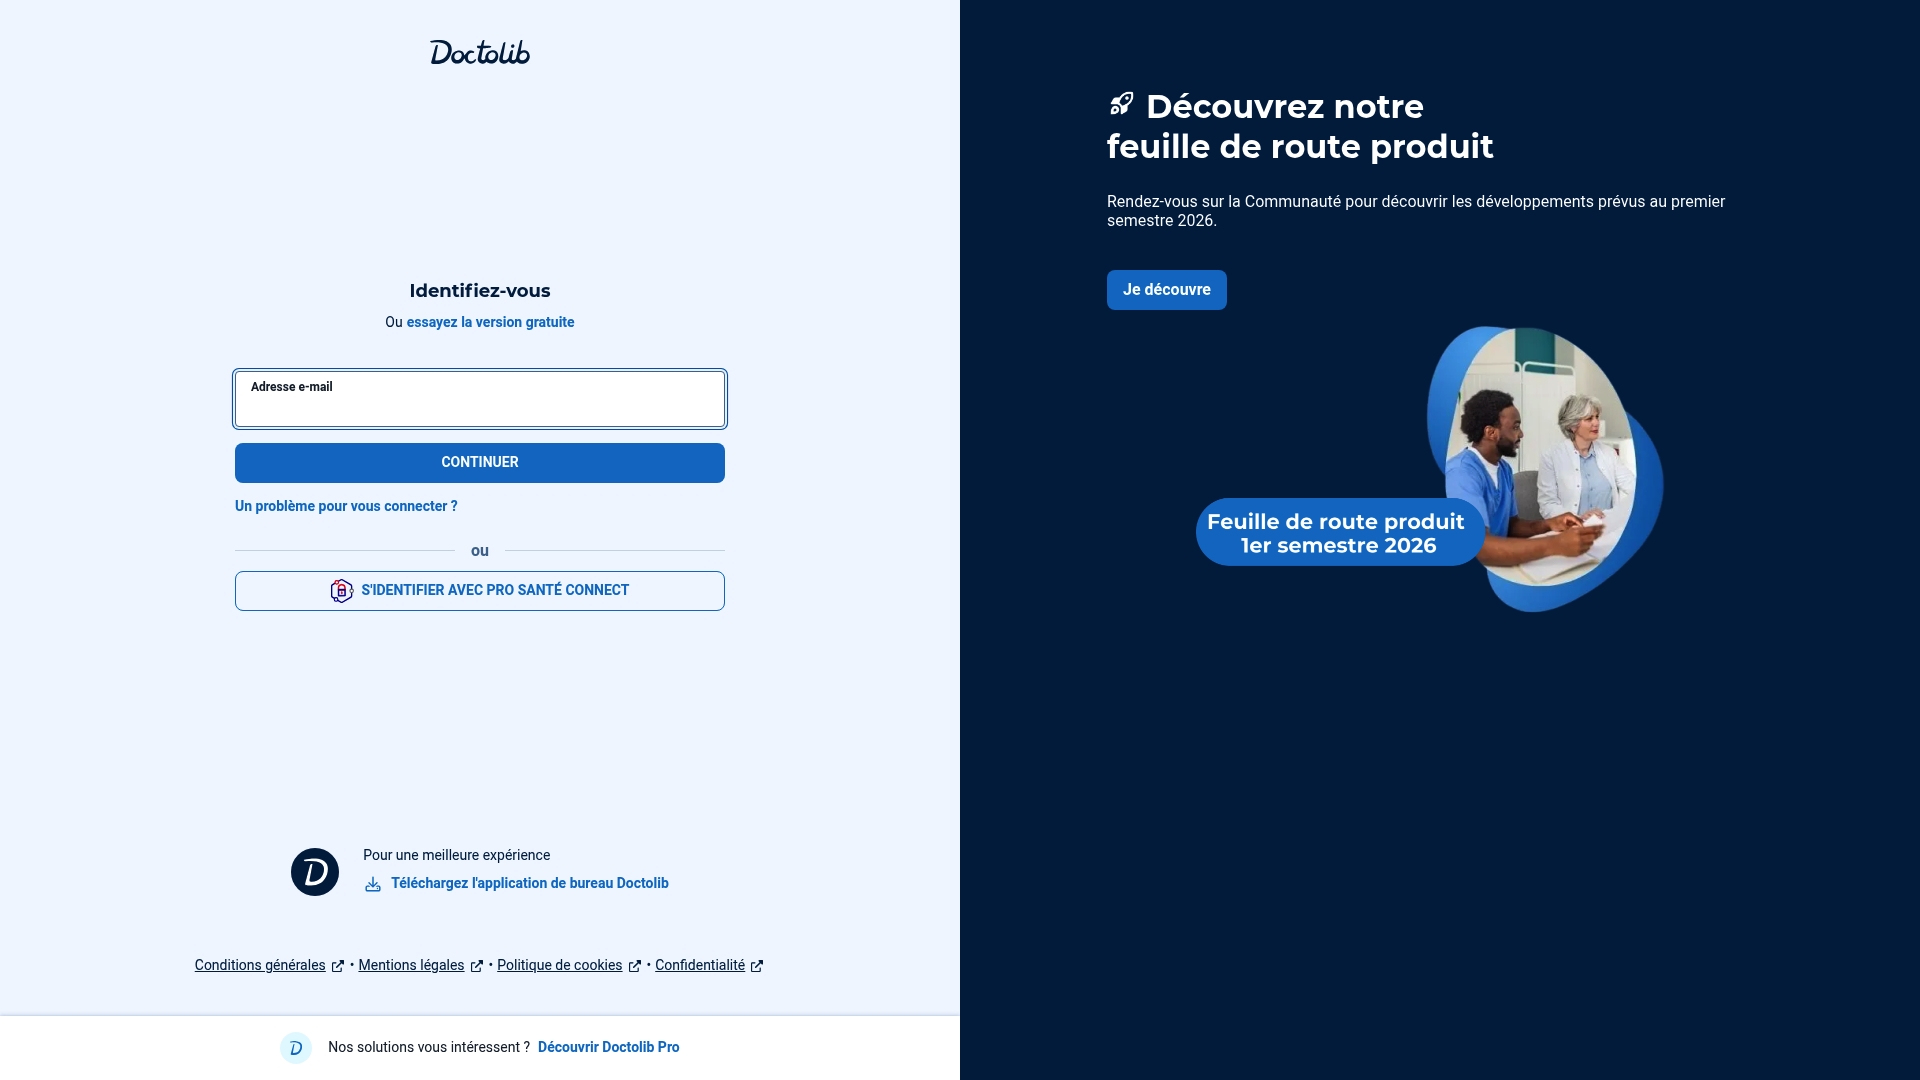Click the external-link icon beside Mentions légales
Image resolution: width=1920 pixels, height=1080 pixels.
click(x=476, y=965)
